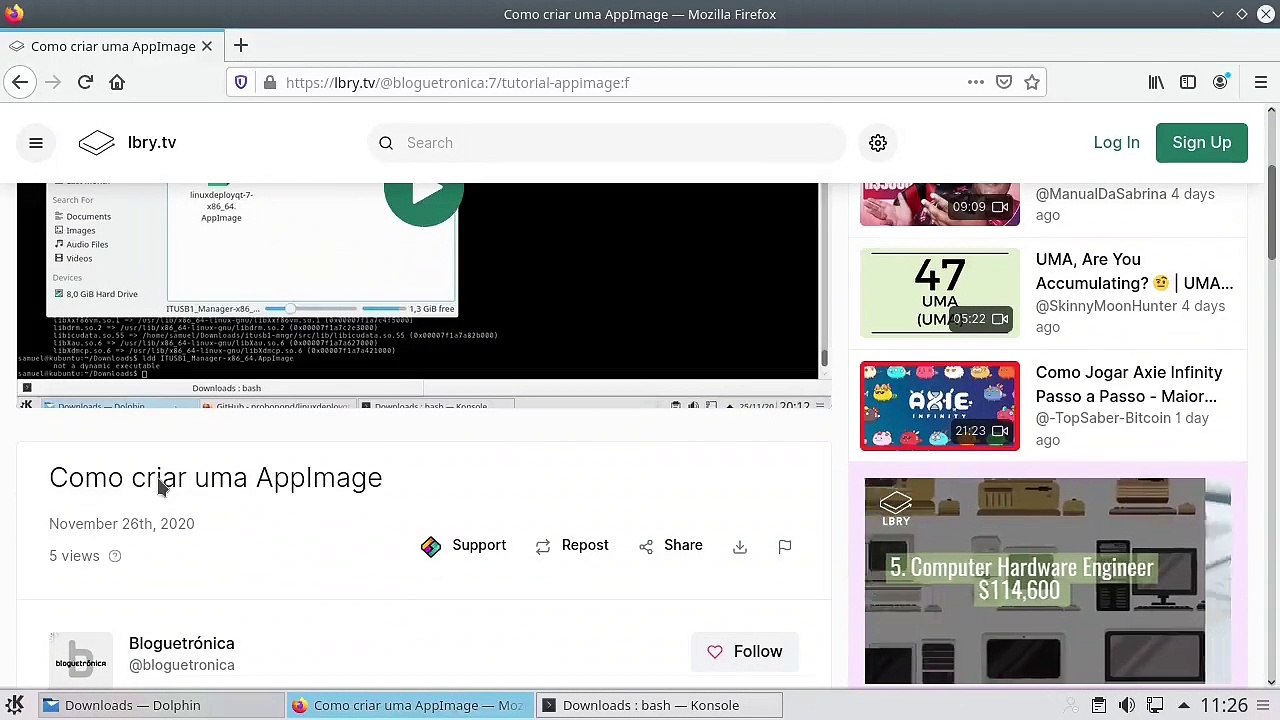Go forward to the next page
This screenshot has height=720, width=1280.
pos(53,82)
